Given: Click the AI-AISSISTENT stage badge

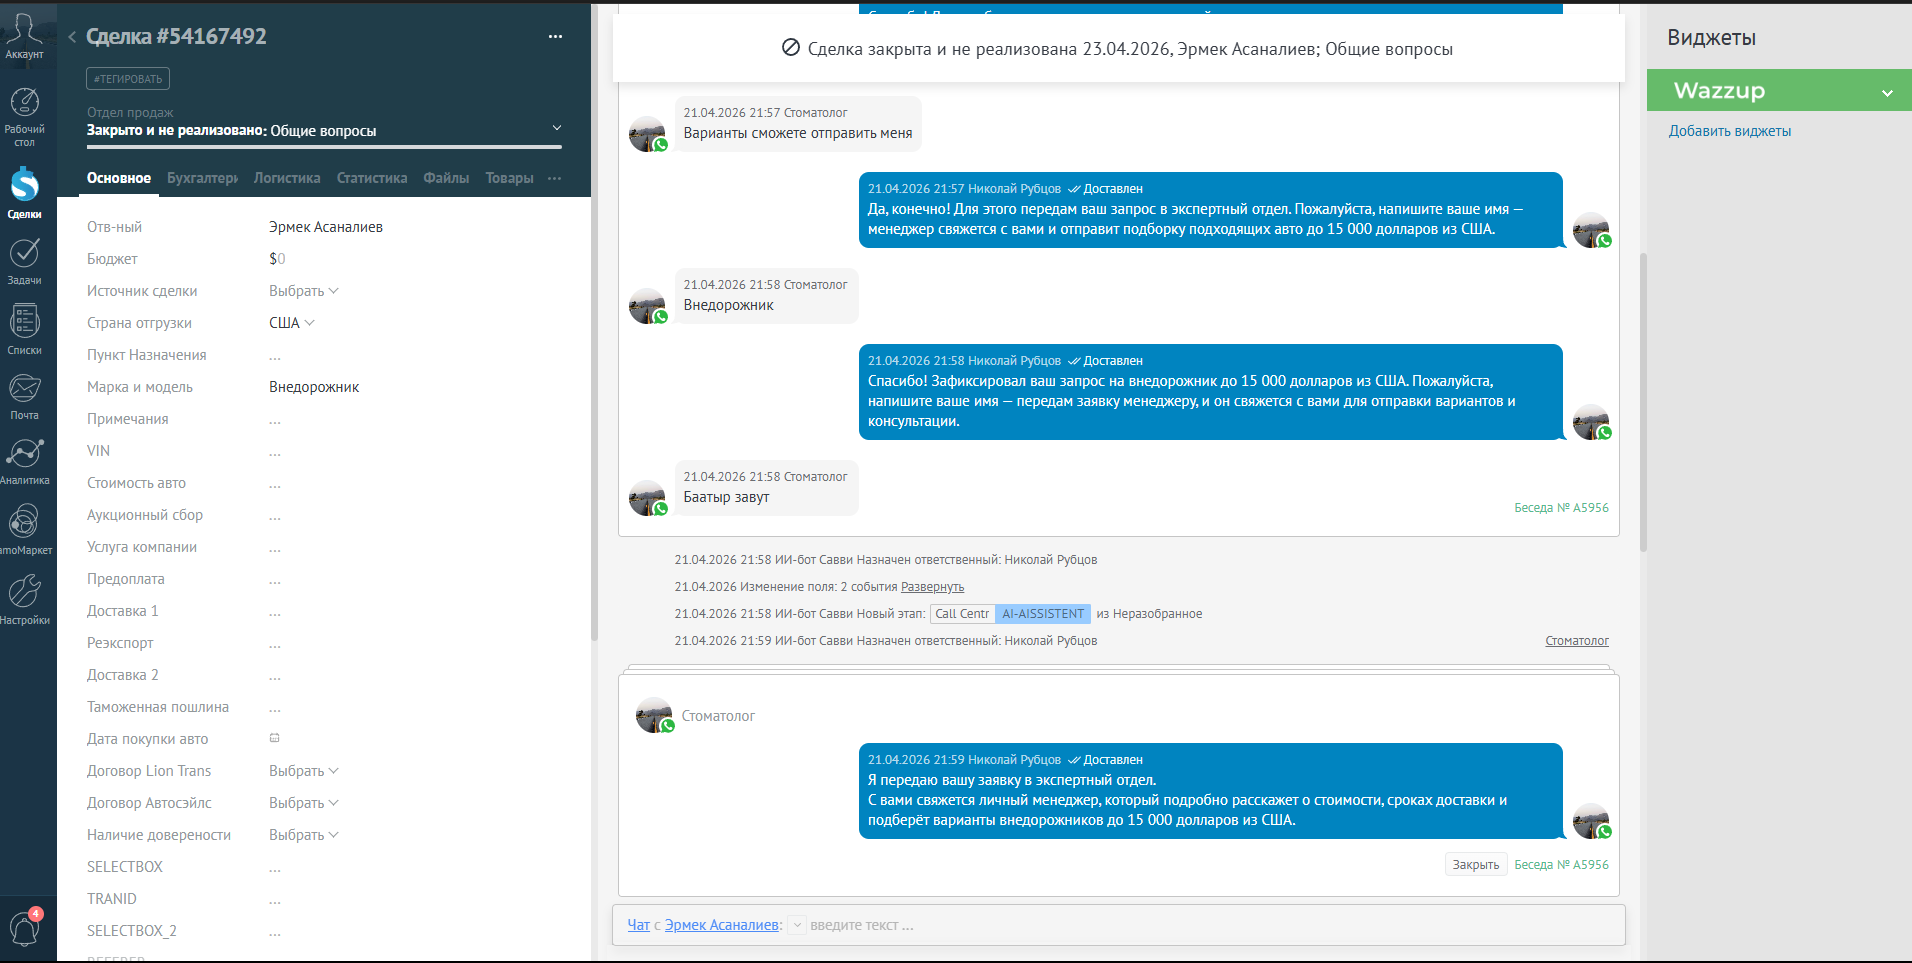Looking at the screenshot, I should tap(1043, 614).
